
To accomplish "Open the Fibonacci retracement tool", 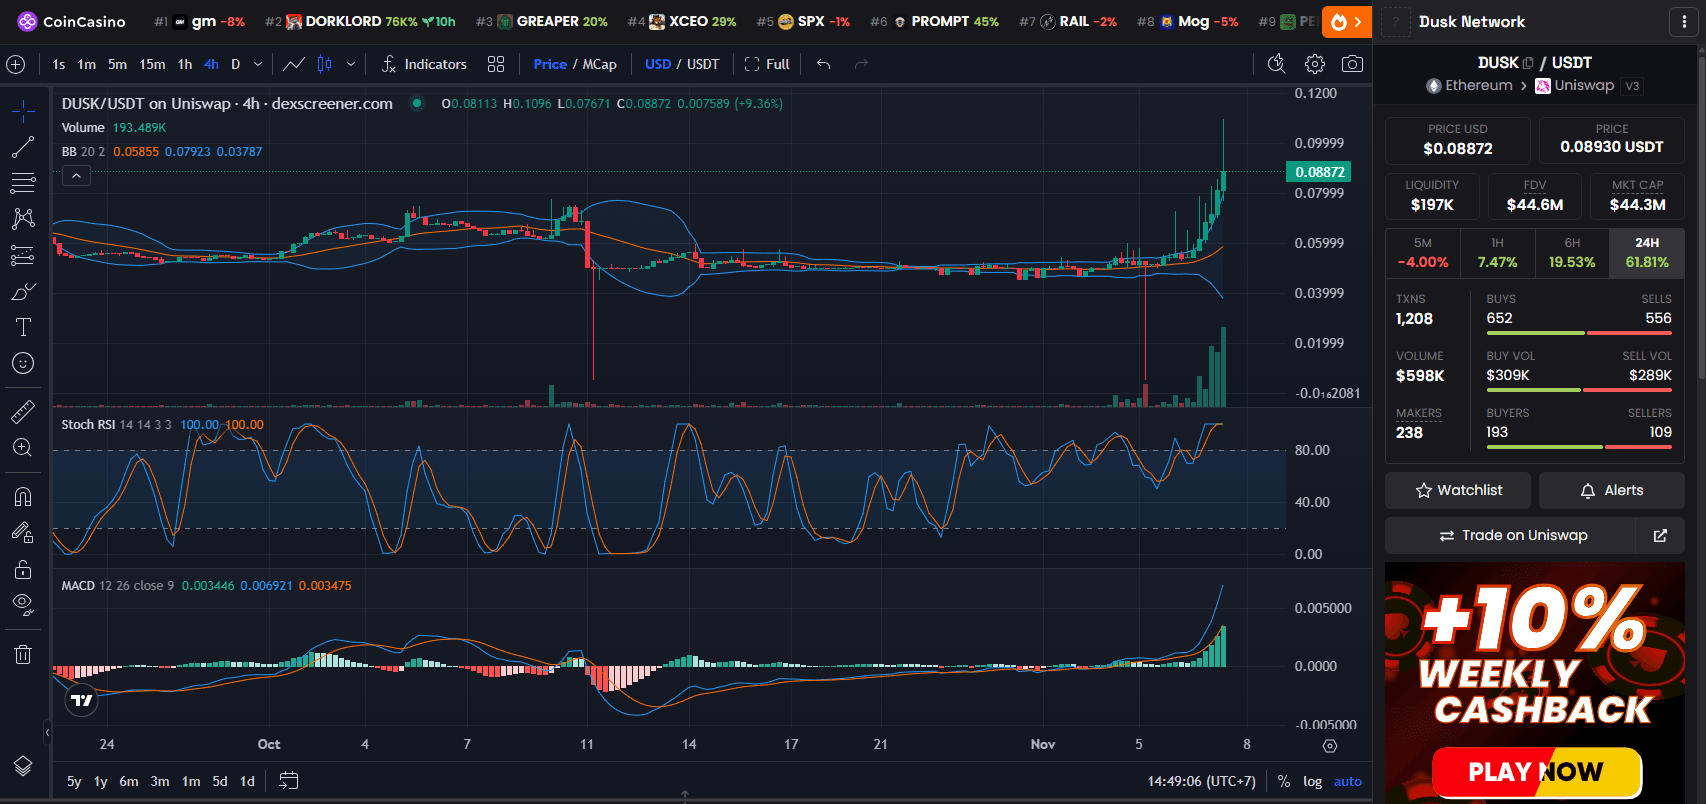I will tap(22, 183).
